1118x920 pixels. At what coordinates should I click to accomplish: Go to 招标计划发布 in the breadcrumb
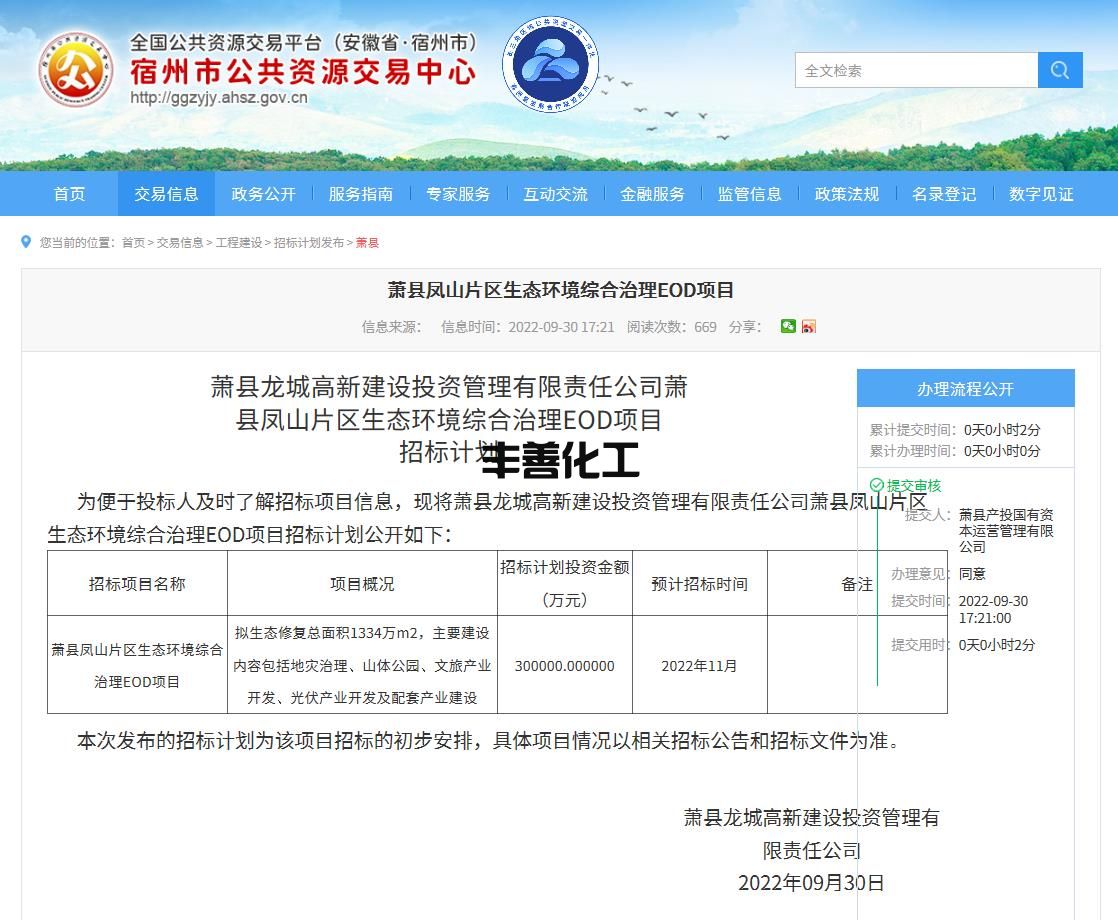point(309,242)
